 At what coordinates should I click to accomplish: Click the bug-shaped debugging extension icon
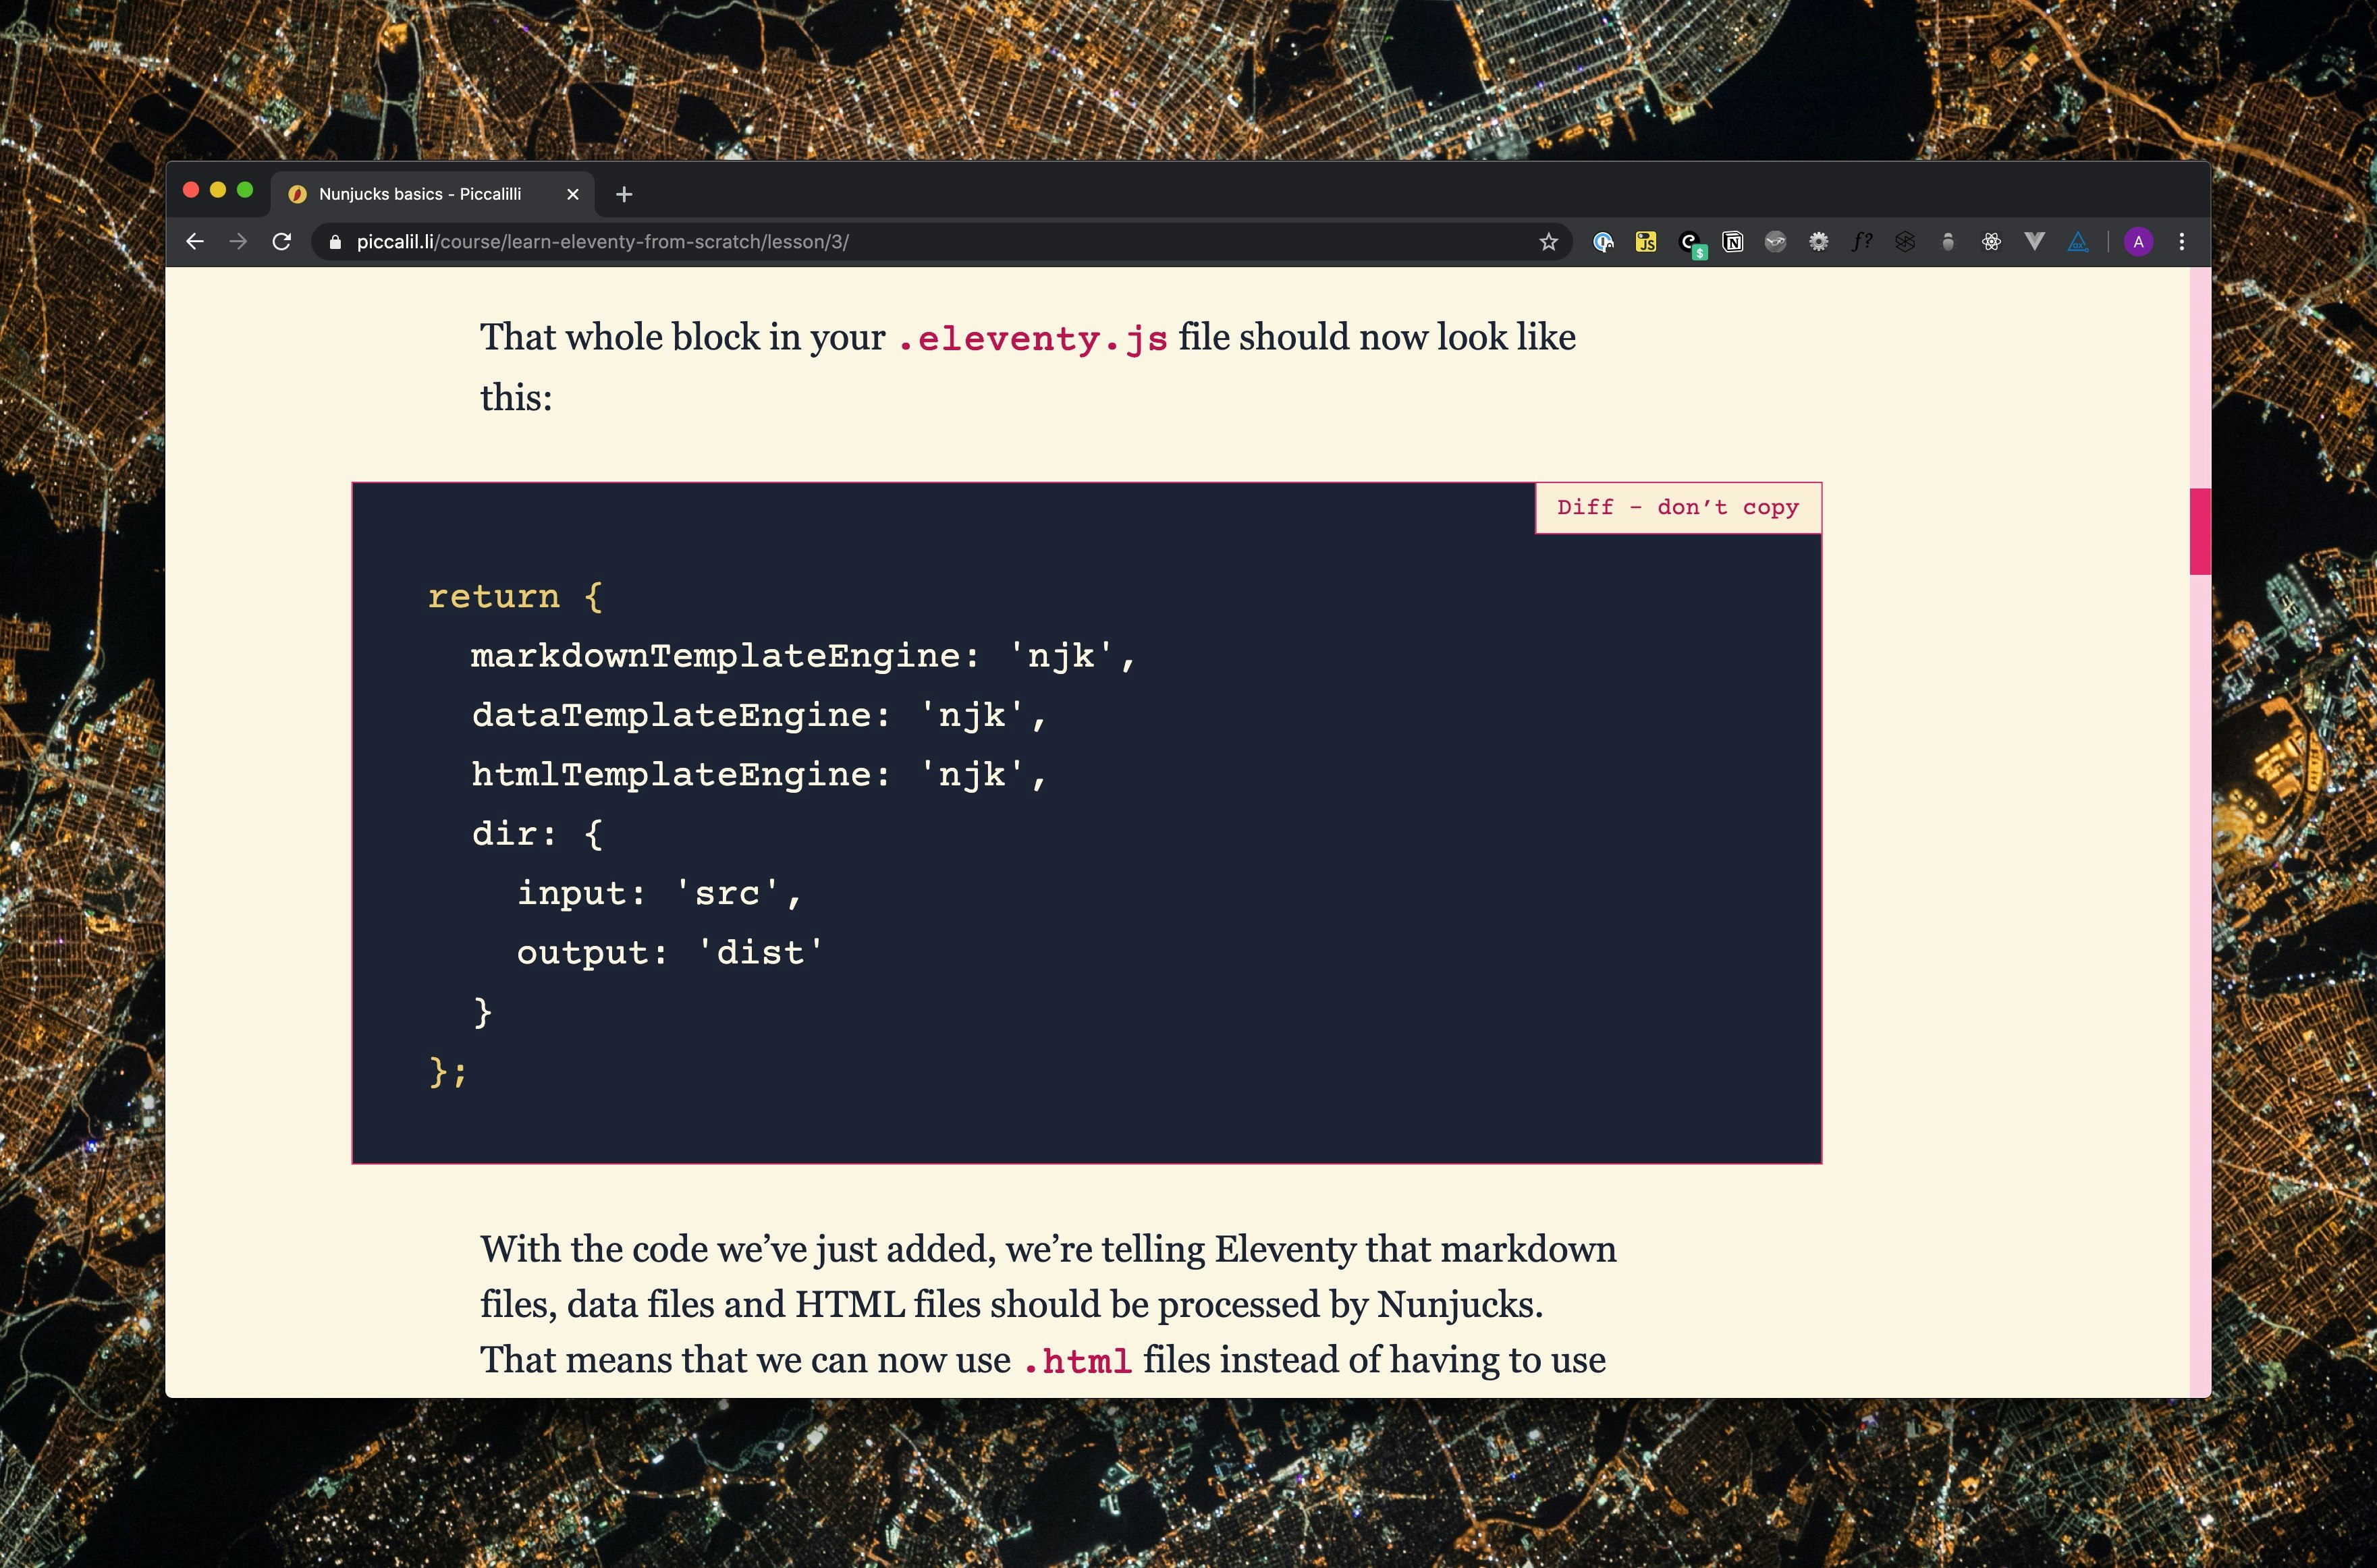point(1948,241)
